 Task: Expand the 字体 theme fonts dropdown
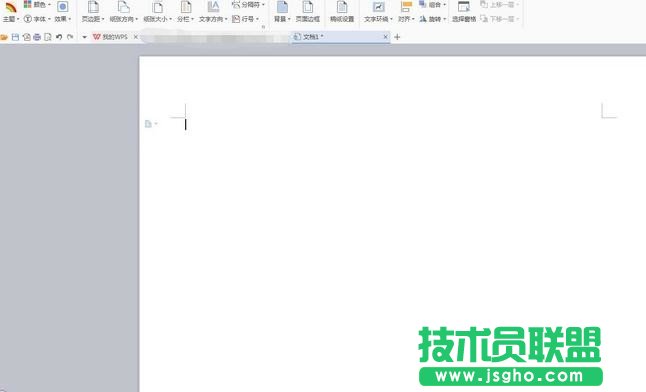(37, 19)
